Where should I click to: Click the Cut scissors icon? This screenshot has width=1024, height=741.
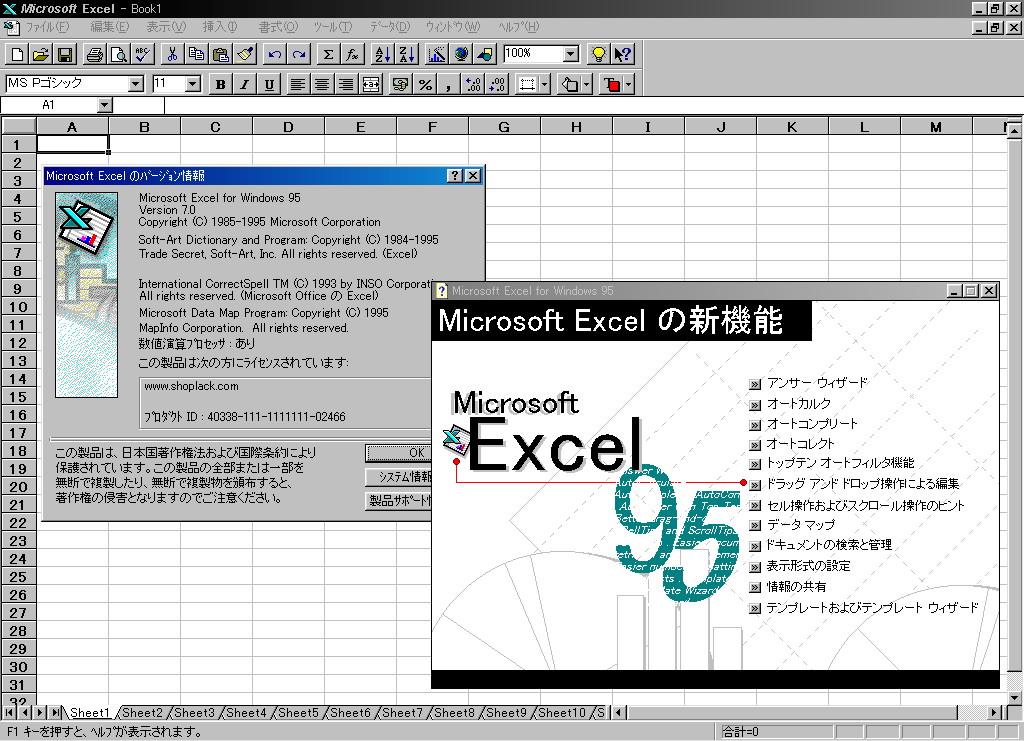pos(172,54)
